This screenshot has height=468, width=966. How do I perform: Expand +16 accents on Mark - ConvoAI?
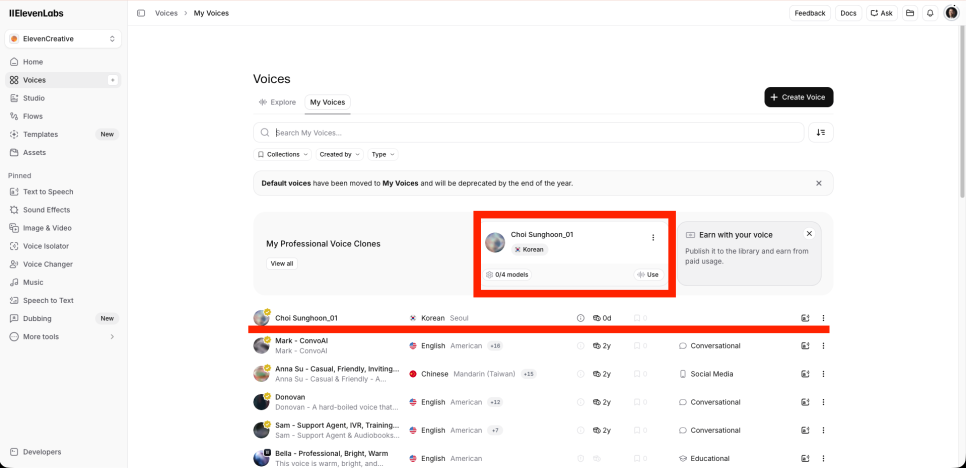point(495,346)
